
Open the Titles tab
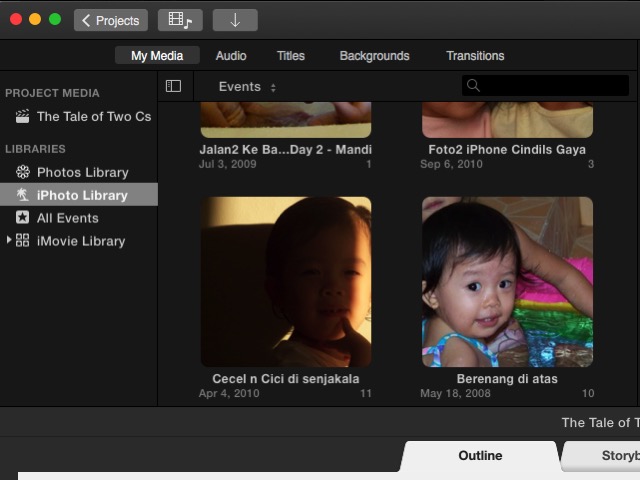pyautogui.click(x=291, y=56)
